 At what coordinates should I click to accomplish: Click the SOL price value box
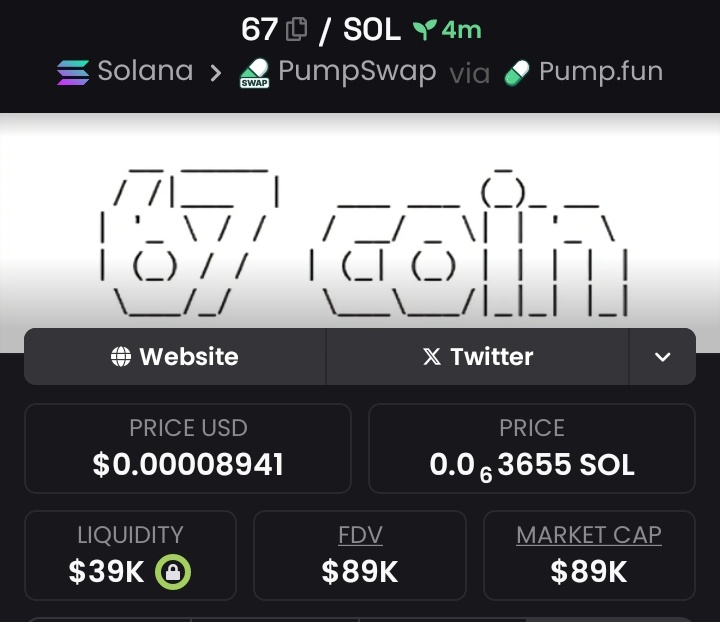click(532, 448)
